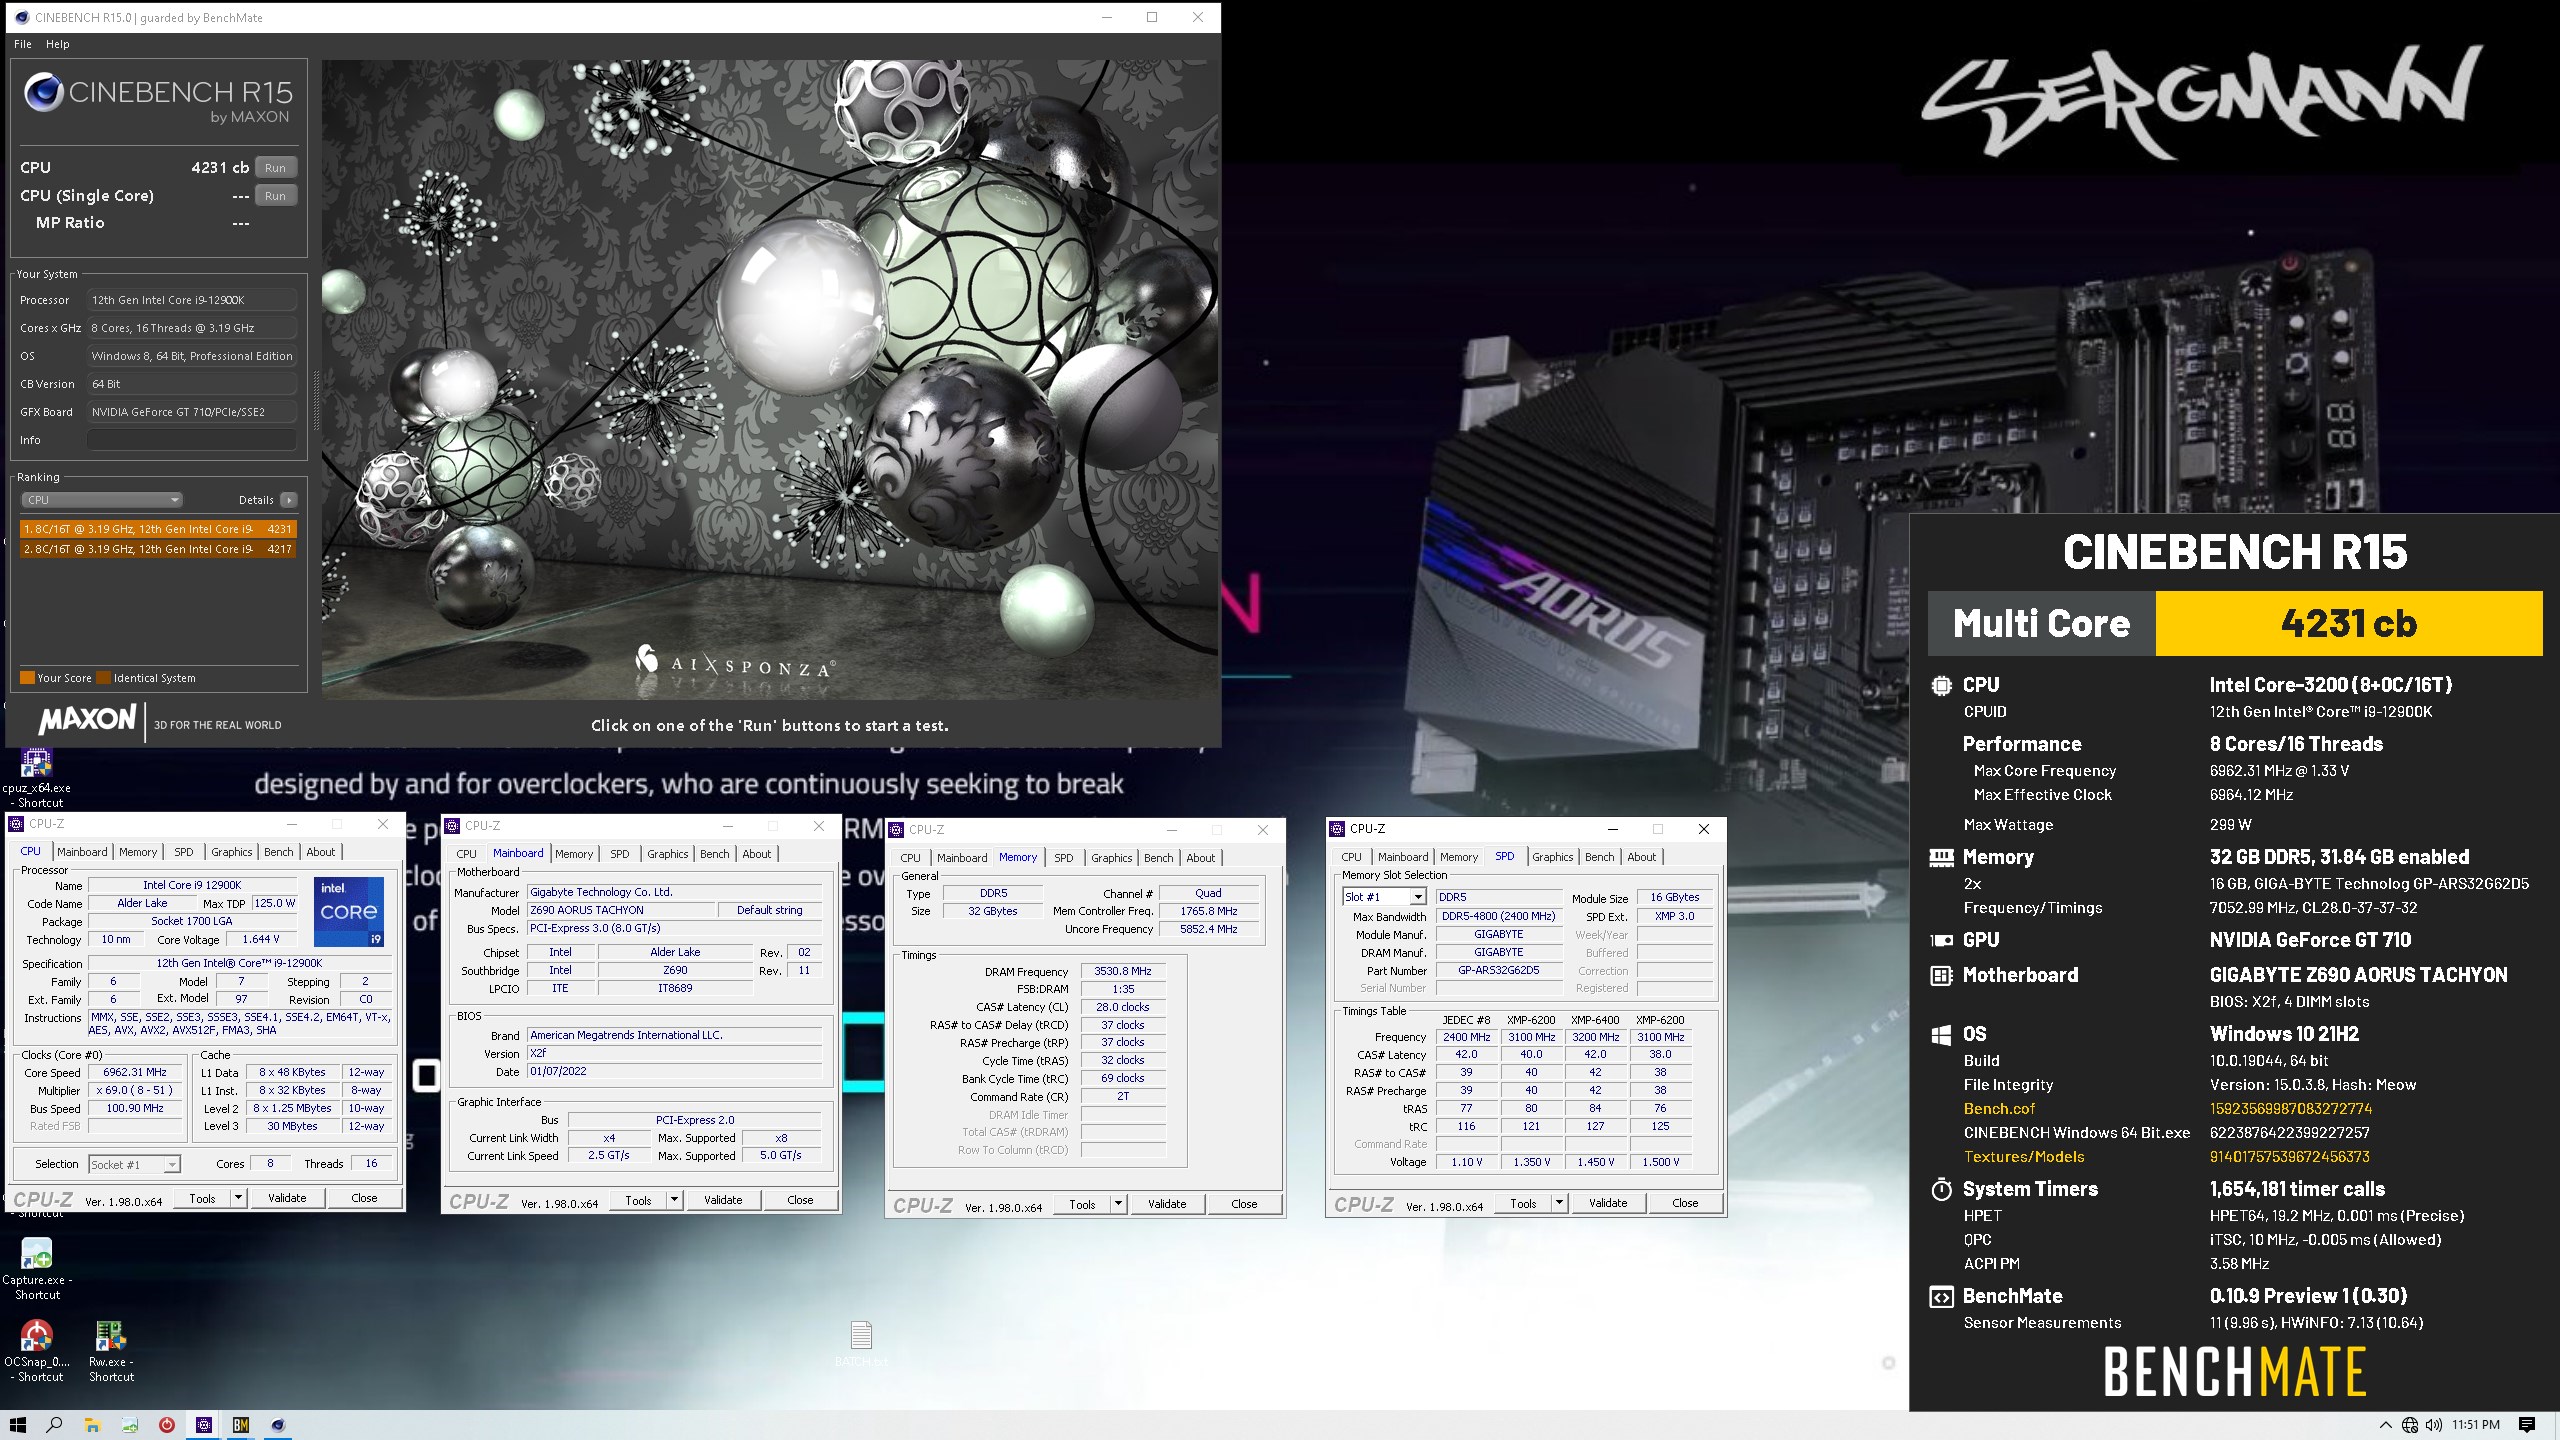Click the Z690 AORUS TACHYON model field
2560x1440 pixels.
pyautogui.click(x=621, y=910)
